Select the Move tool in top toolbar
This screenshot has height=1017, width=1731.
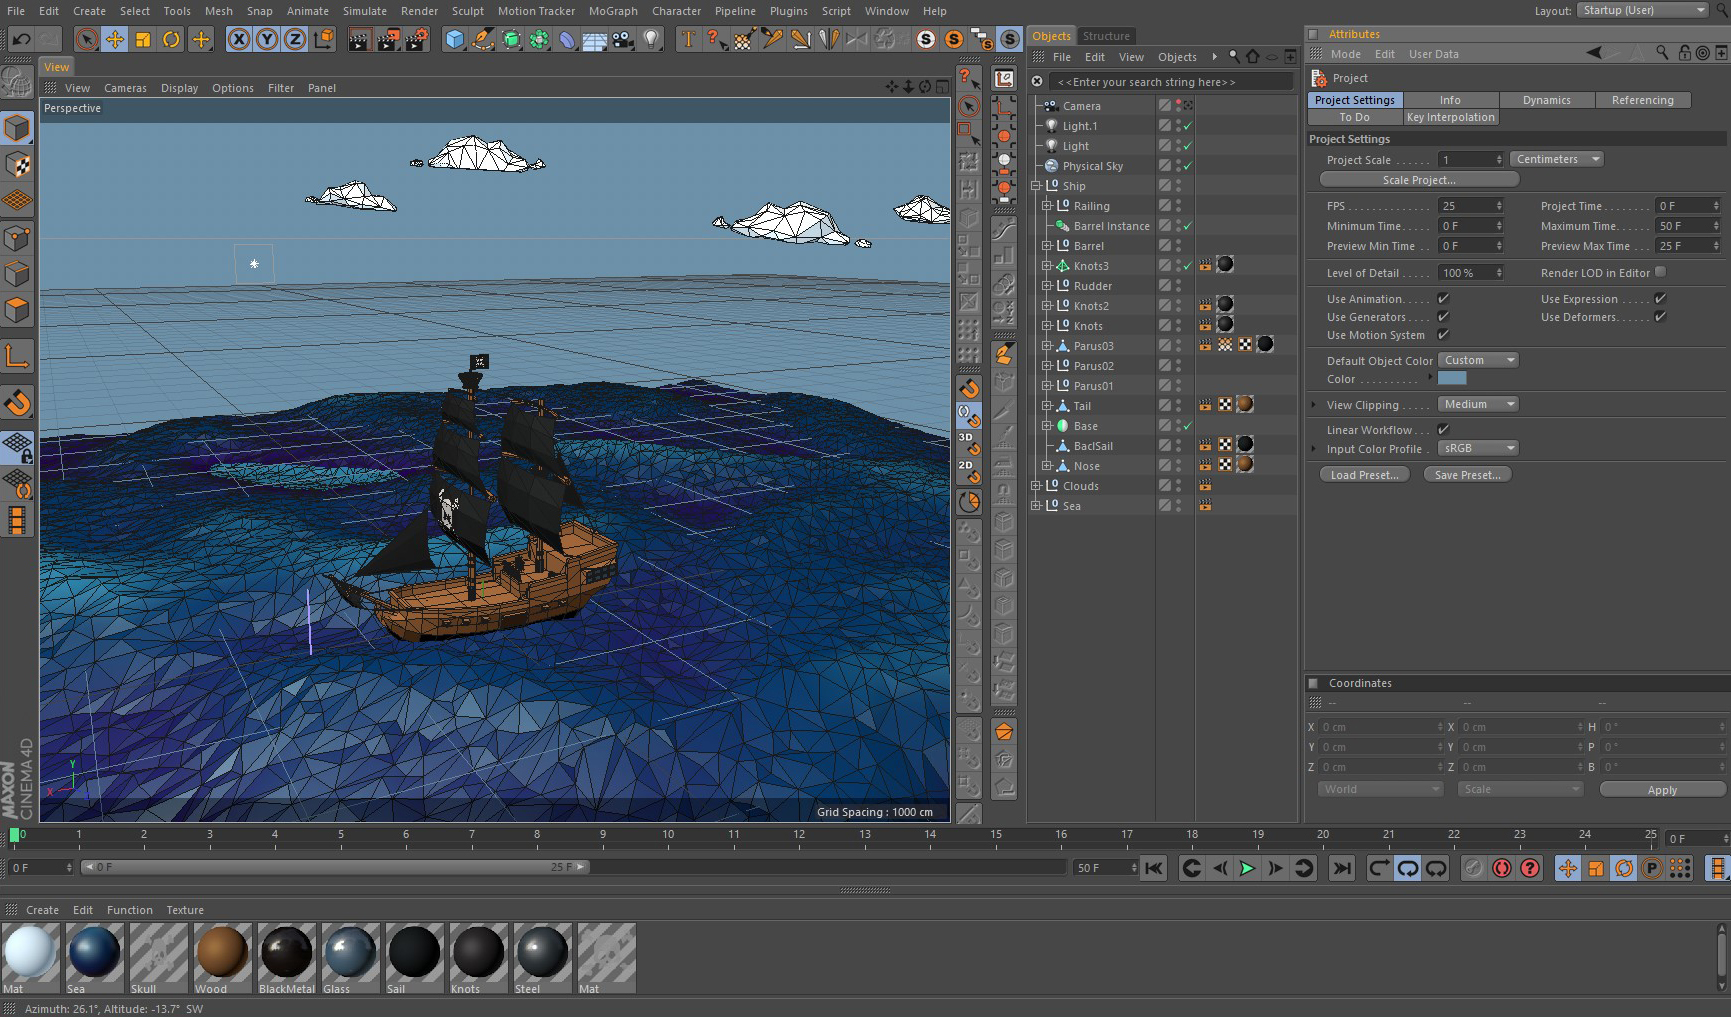[x=115, y=39]
